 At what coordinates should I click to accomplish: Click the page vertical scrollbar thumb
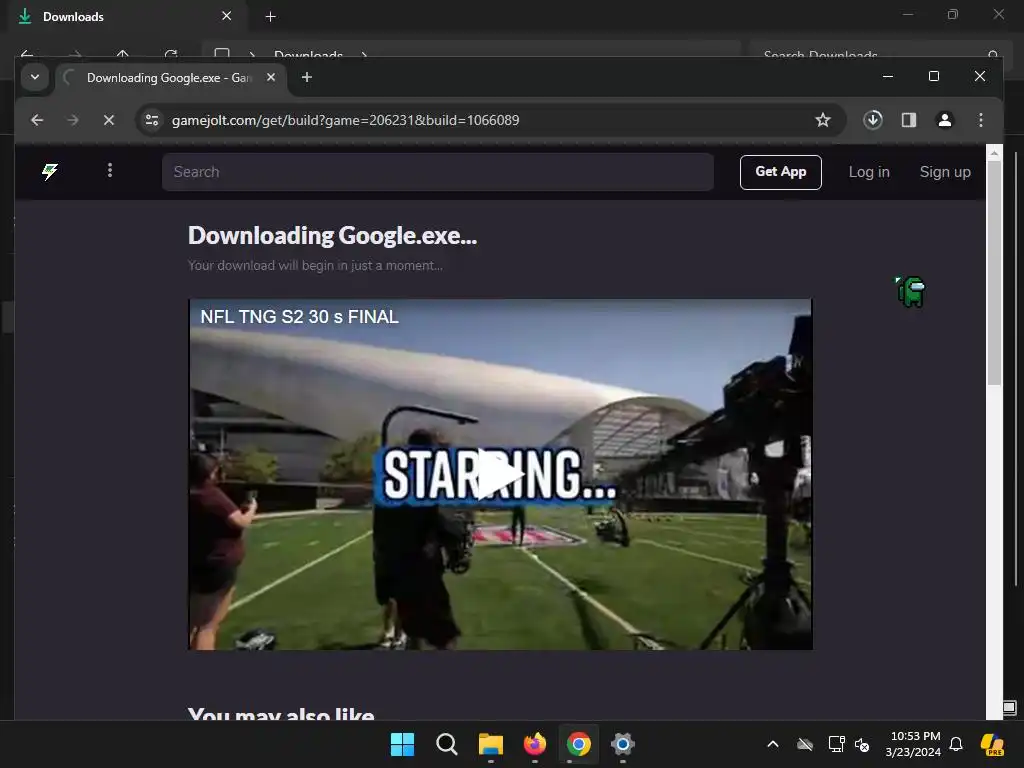click(994, 273)
